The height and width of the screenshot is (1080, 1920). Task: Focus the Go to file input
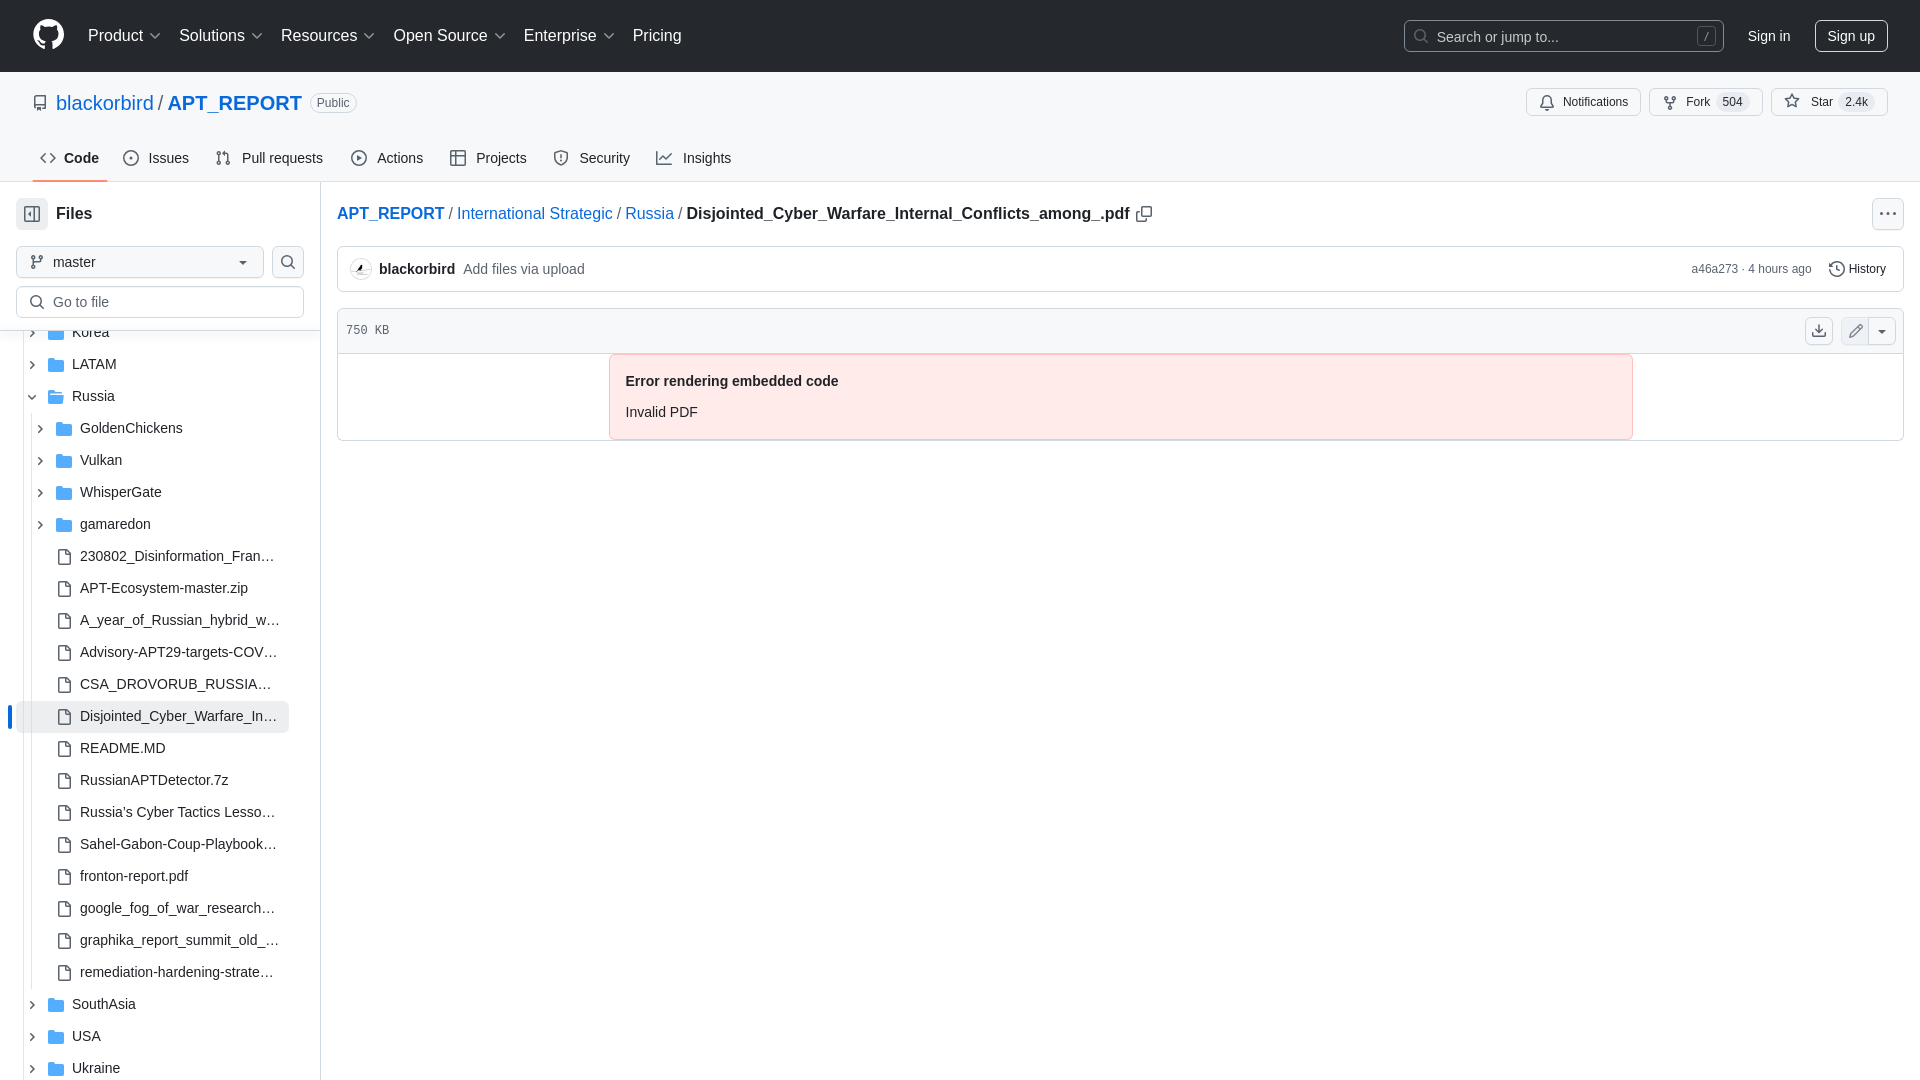pos(160,302)
